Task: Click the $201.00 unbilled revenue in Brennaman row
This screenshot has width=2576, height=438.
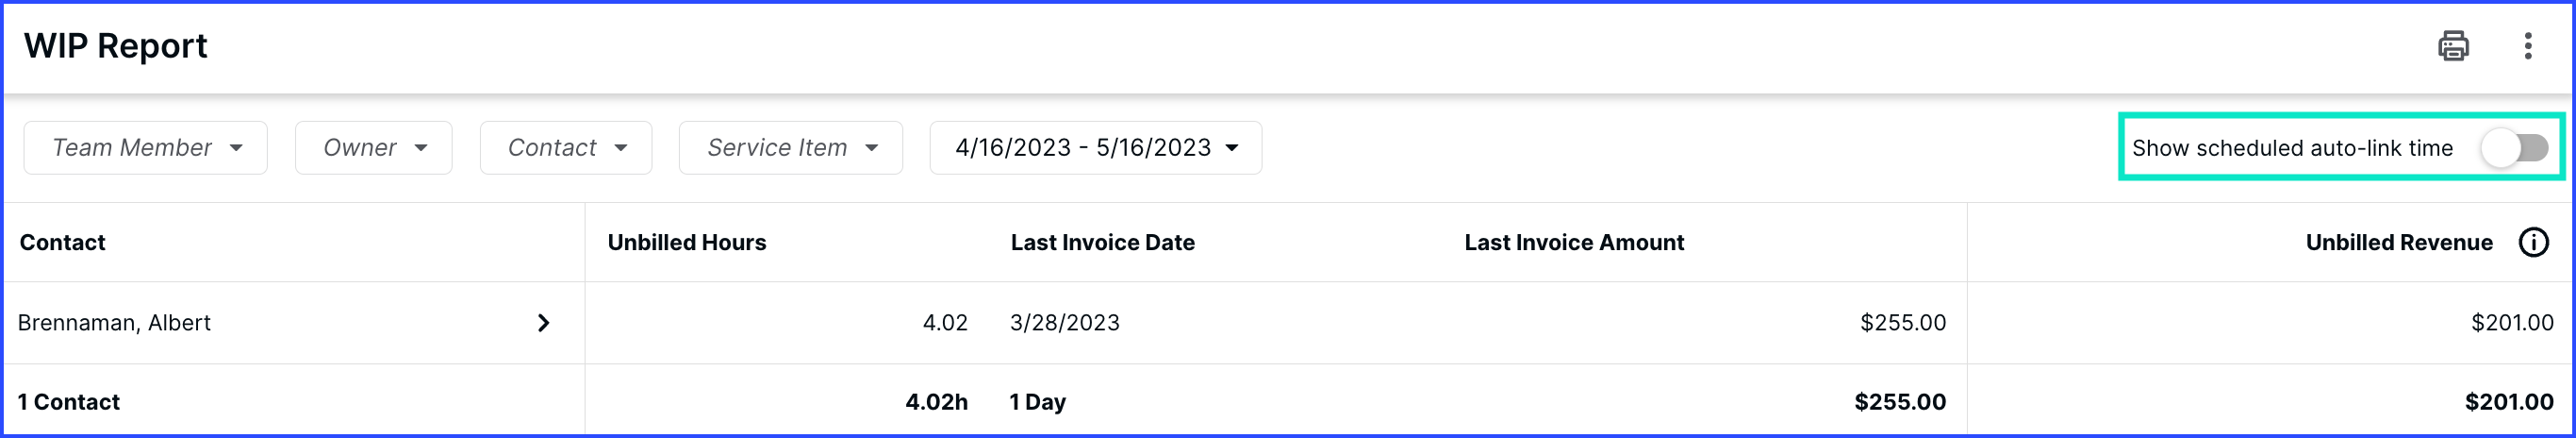Action: coord(2512,323)
